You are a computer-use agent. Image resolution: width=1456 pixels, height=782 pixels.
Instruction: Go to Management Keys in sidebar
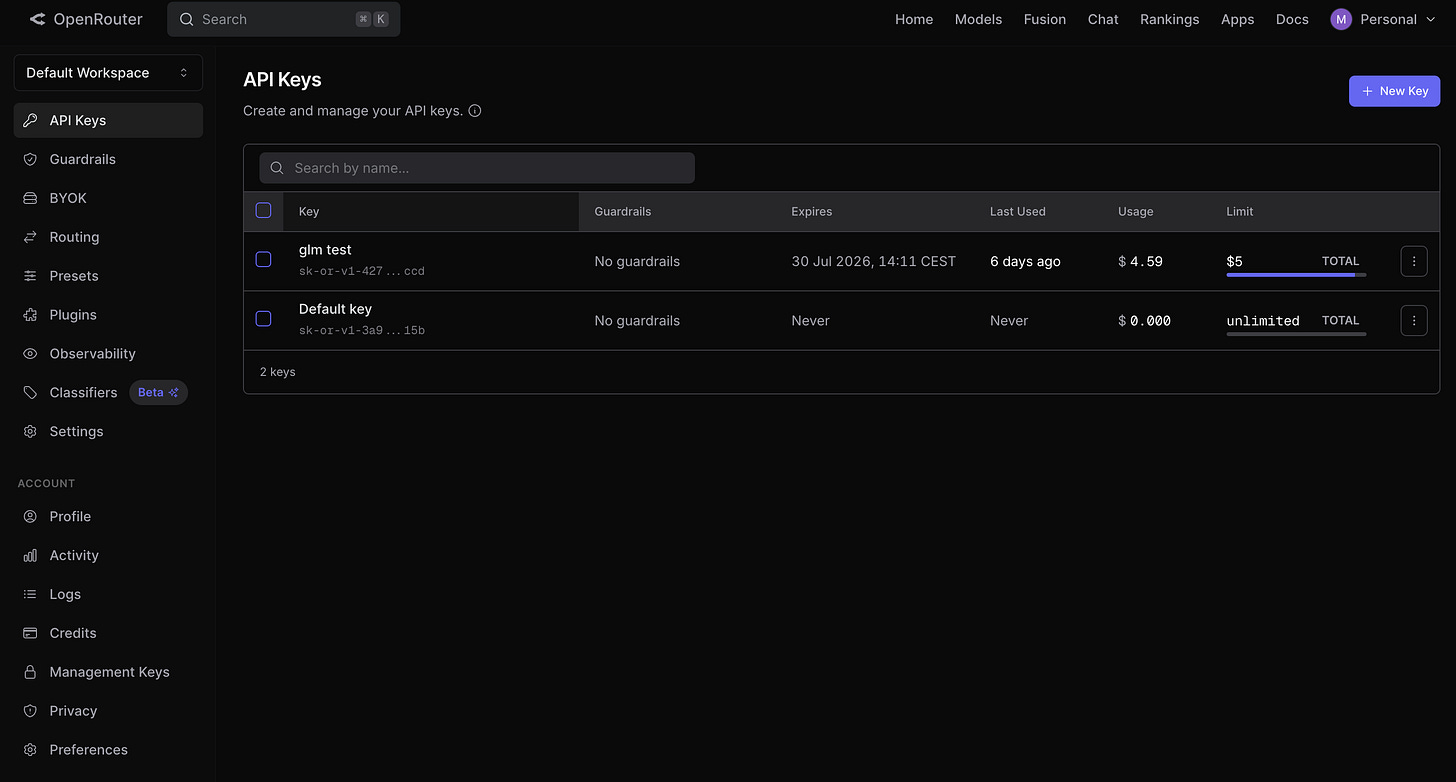click(x=108, y=672)
